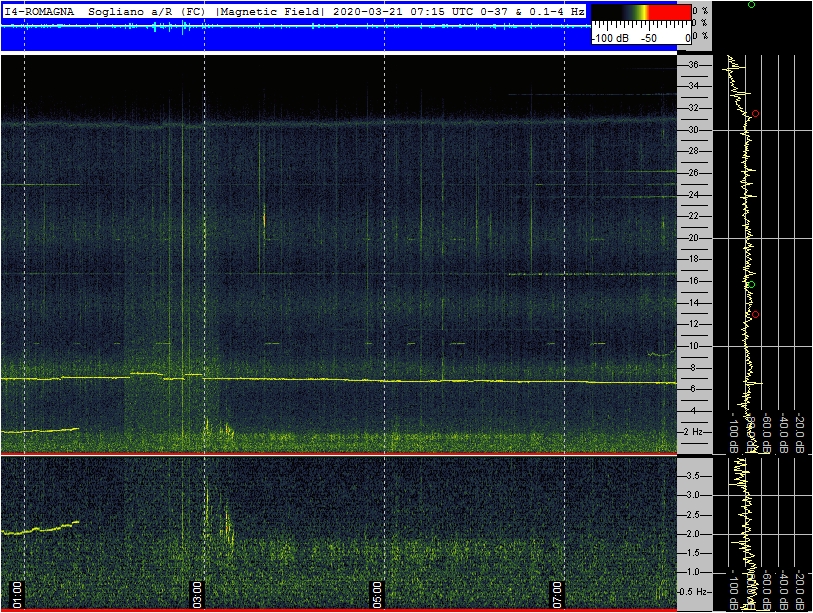The height and width of the screenshot is (613, 813).
Task: Click the red zone of the dB color scale
Action: tap(670, 12)
